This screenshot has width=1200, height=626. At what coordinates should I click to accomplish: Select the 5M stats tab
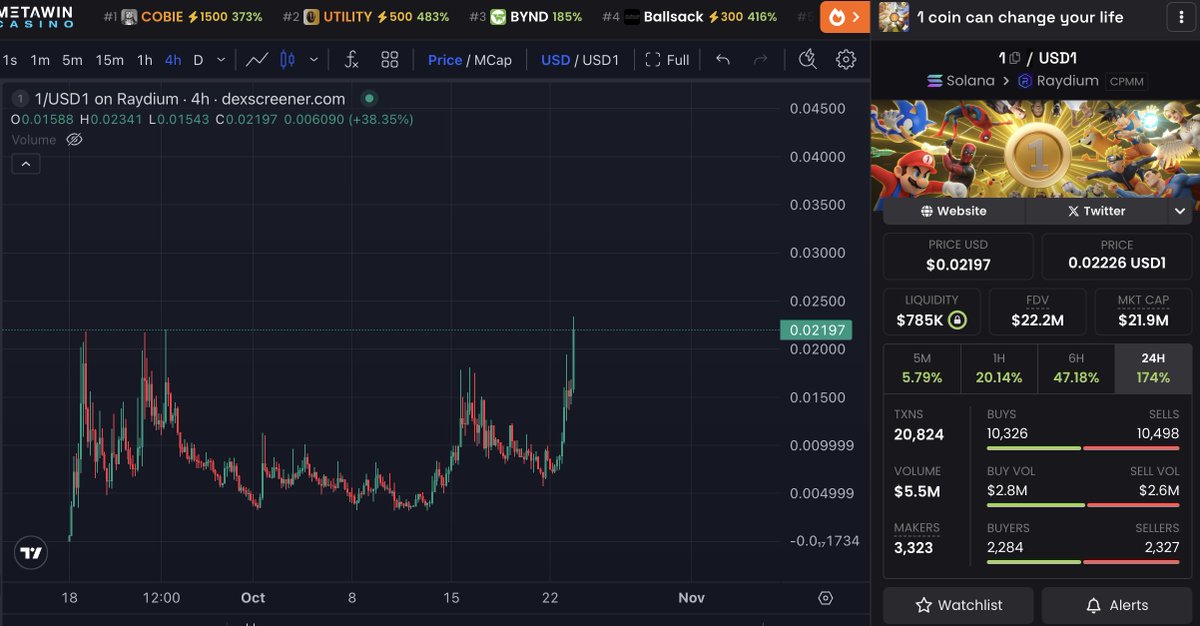(x=921, y=367)
